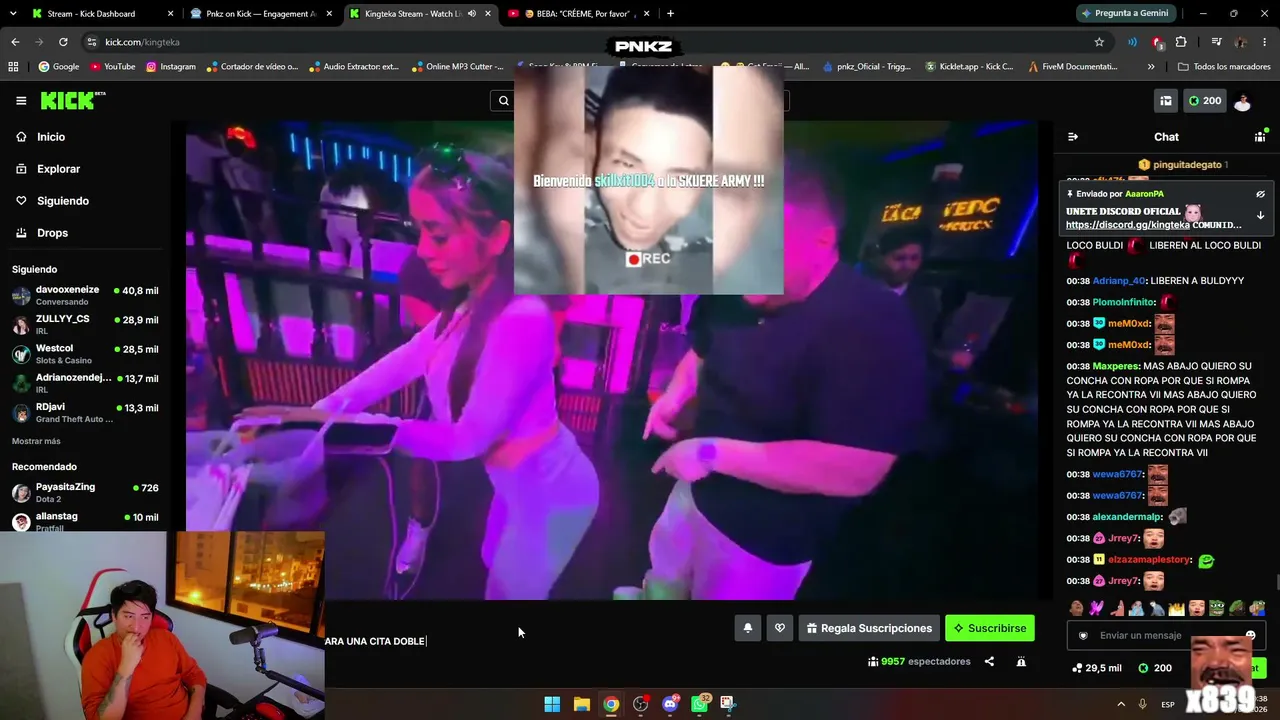Open WhatsApp from the taskbar
This screenshot has height=720, width=1280.
[x=699, y=704]
